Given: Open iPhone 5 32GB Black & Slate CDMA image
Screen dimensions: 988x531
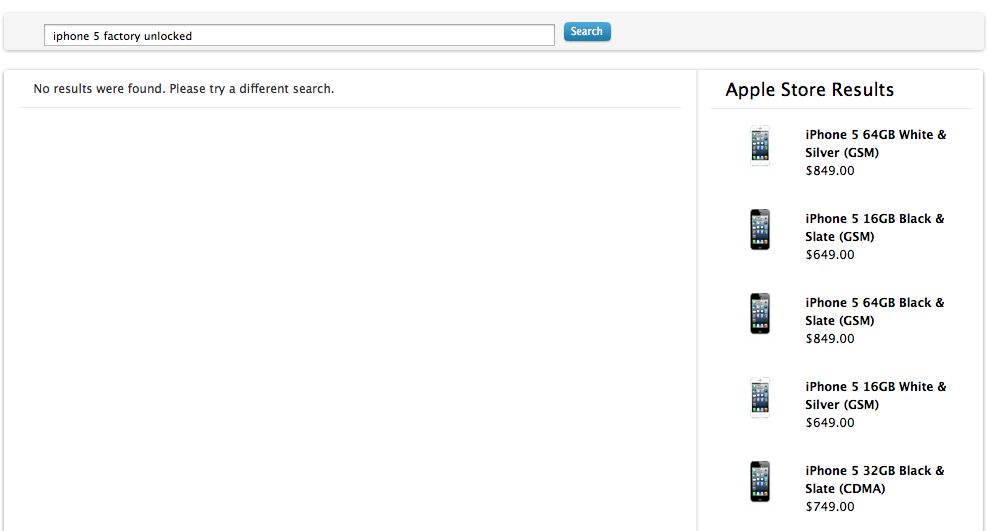Looking at the screenshot, I should [x=760, y=481].
